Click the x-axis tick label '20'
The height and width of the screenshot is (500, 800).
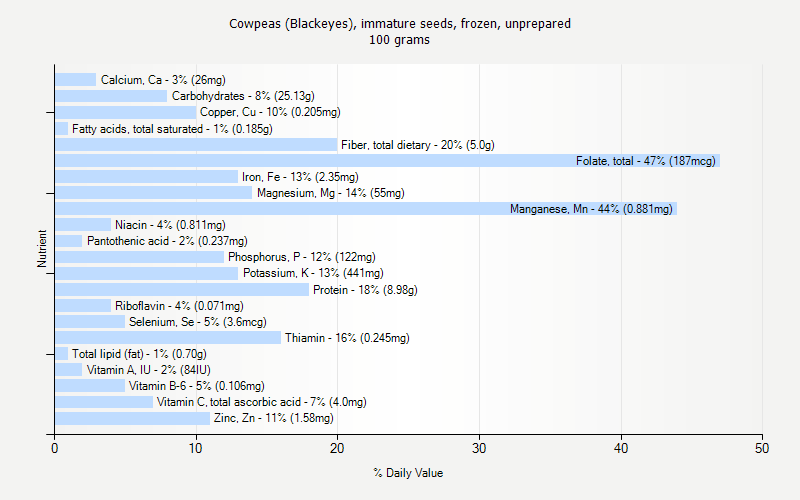click(337, 448)
